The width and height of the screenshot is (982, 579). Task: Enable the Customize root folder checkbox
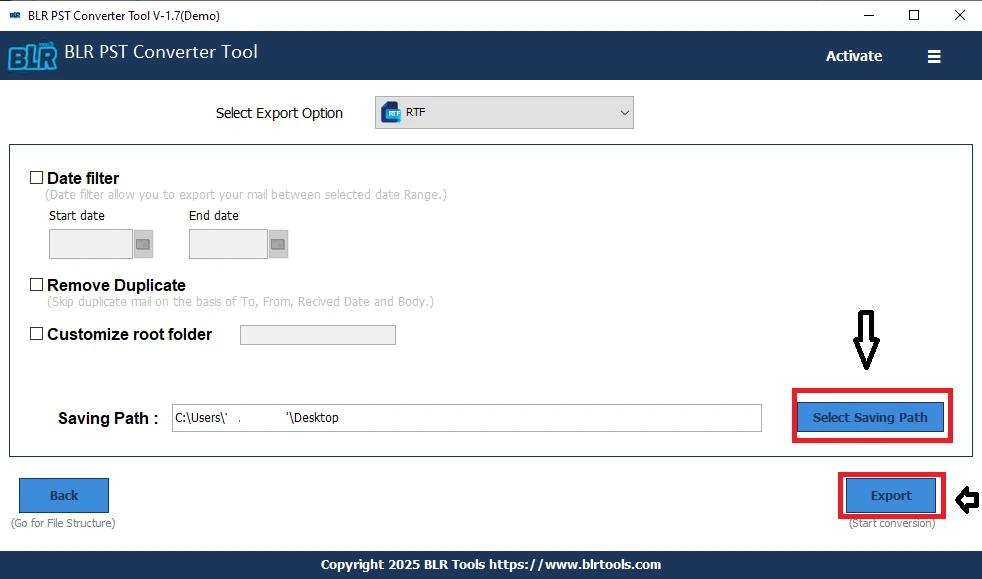(x=36, y=333)
